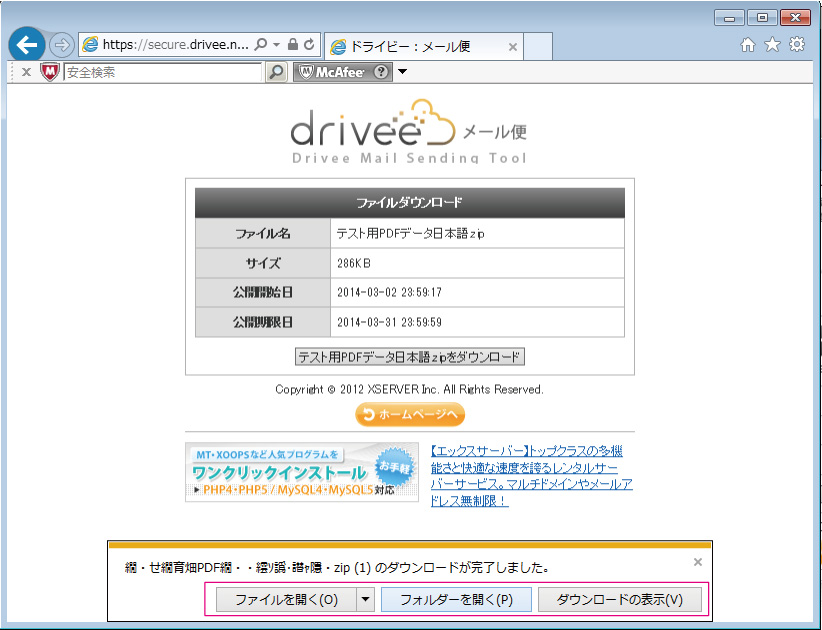Click the security lock icon in address bar
Viewport: 822px width, 630px height.
(293, 45)
